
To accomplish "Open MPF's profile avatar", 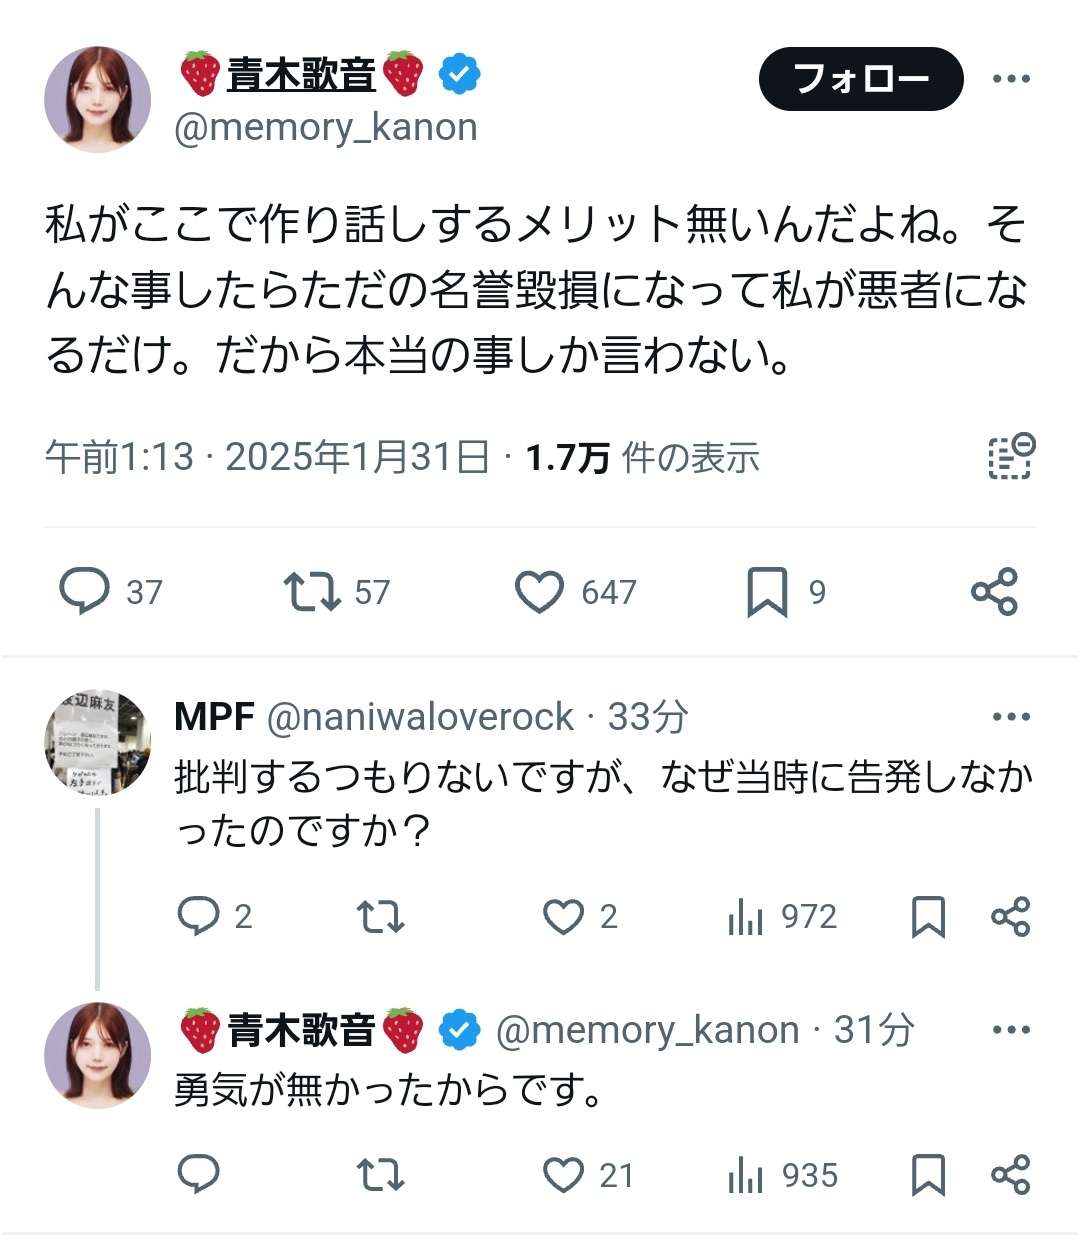I will click(x=97, y=742).
